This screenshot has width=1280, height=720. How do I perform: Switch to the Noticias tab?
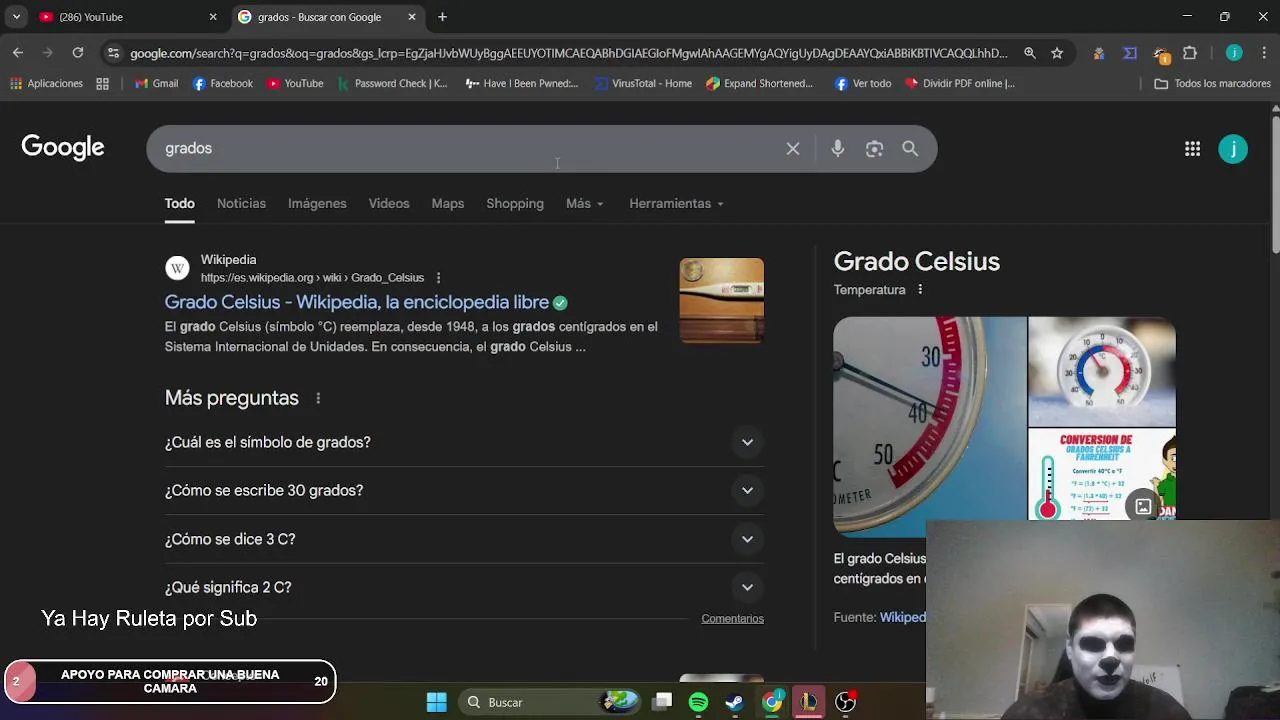(x=241, y=203)
